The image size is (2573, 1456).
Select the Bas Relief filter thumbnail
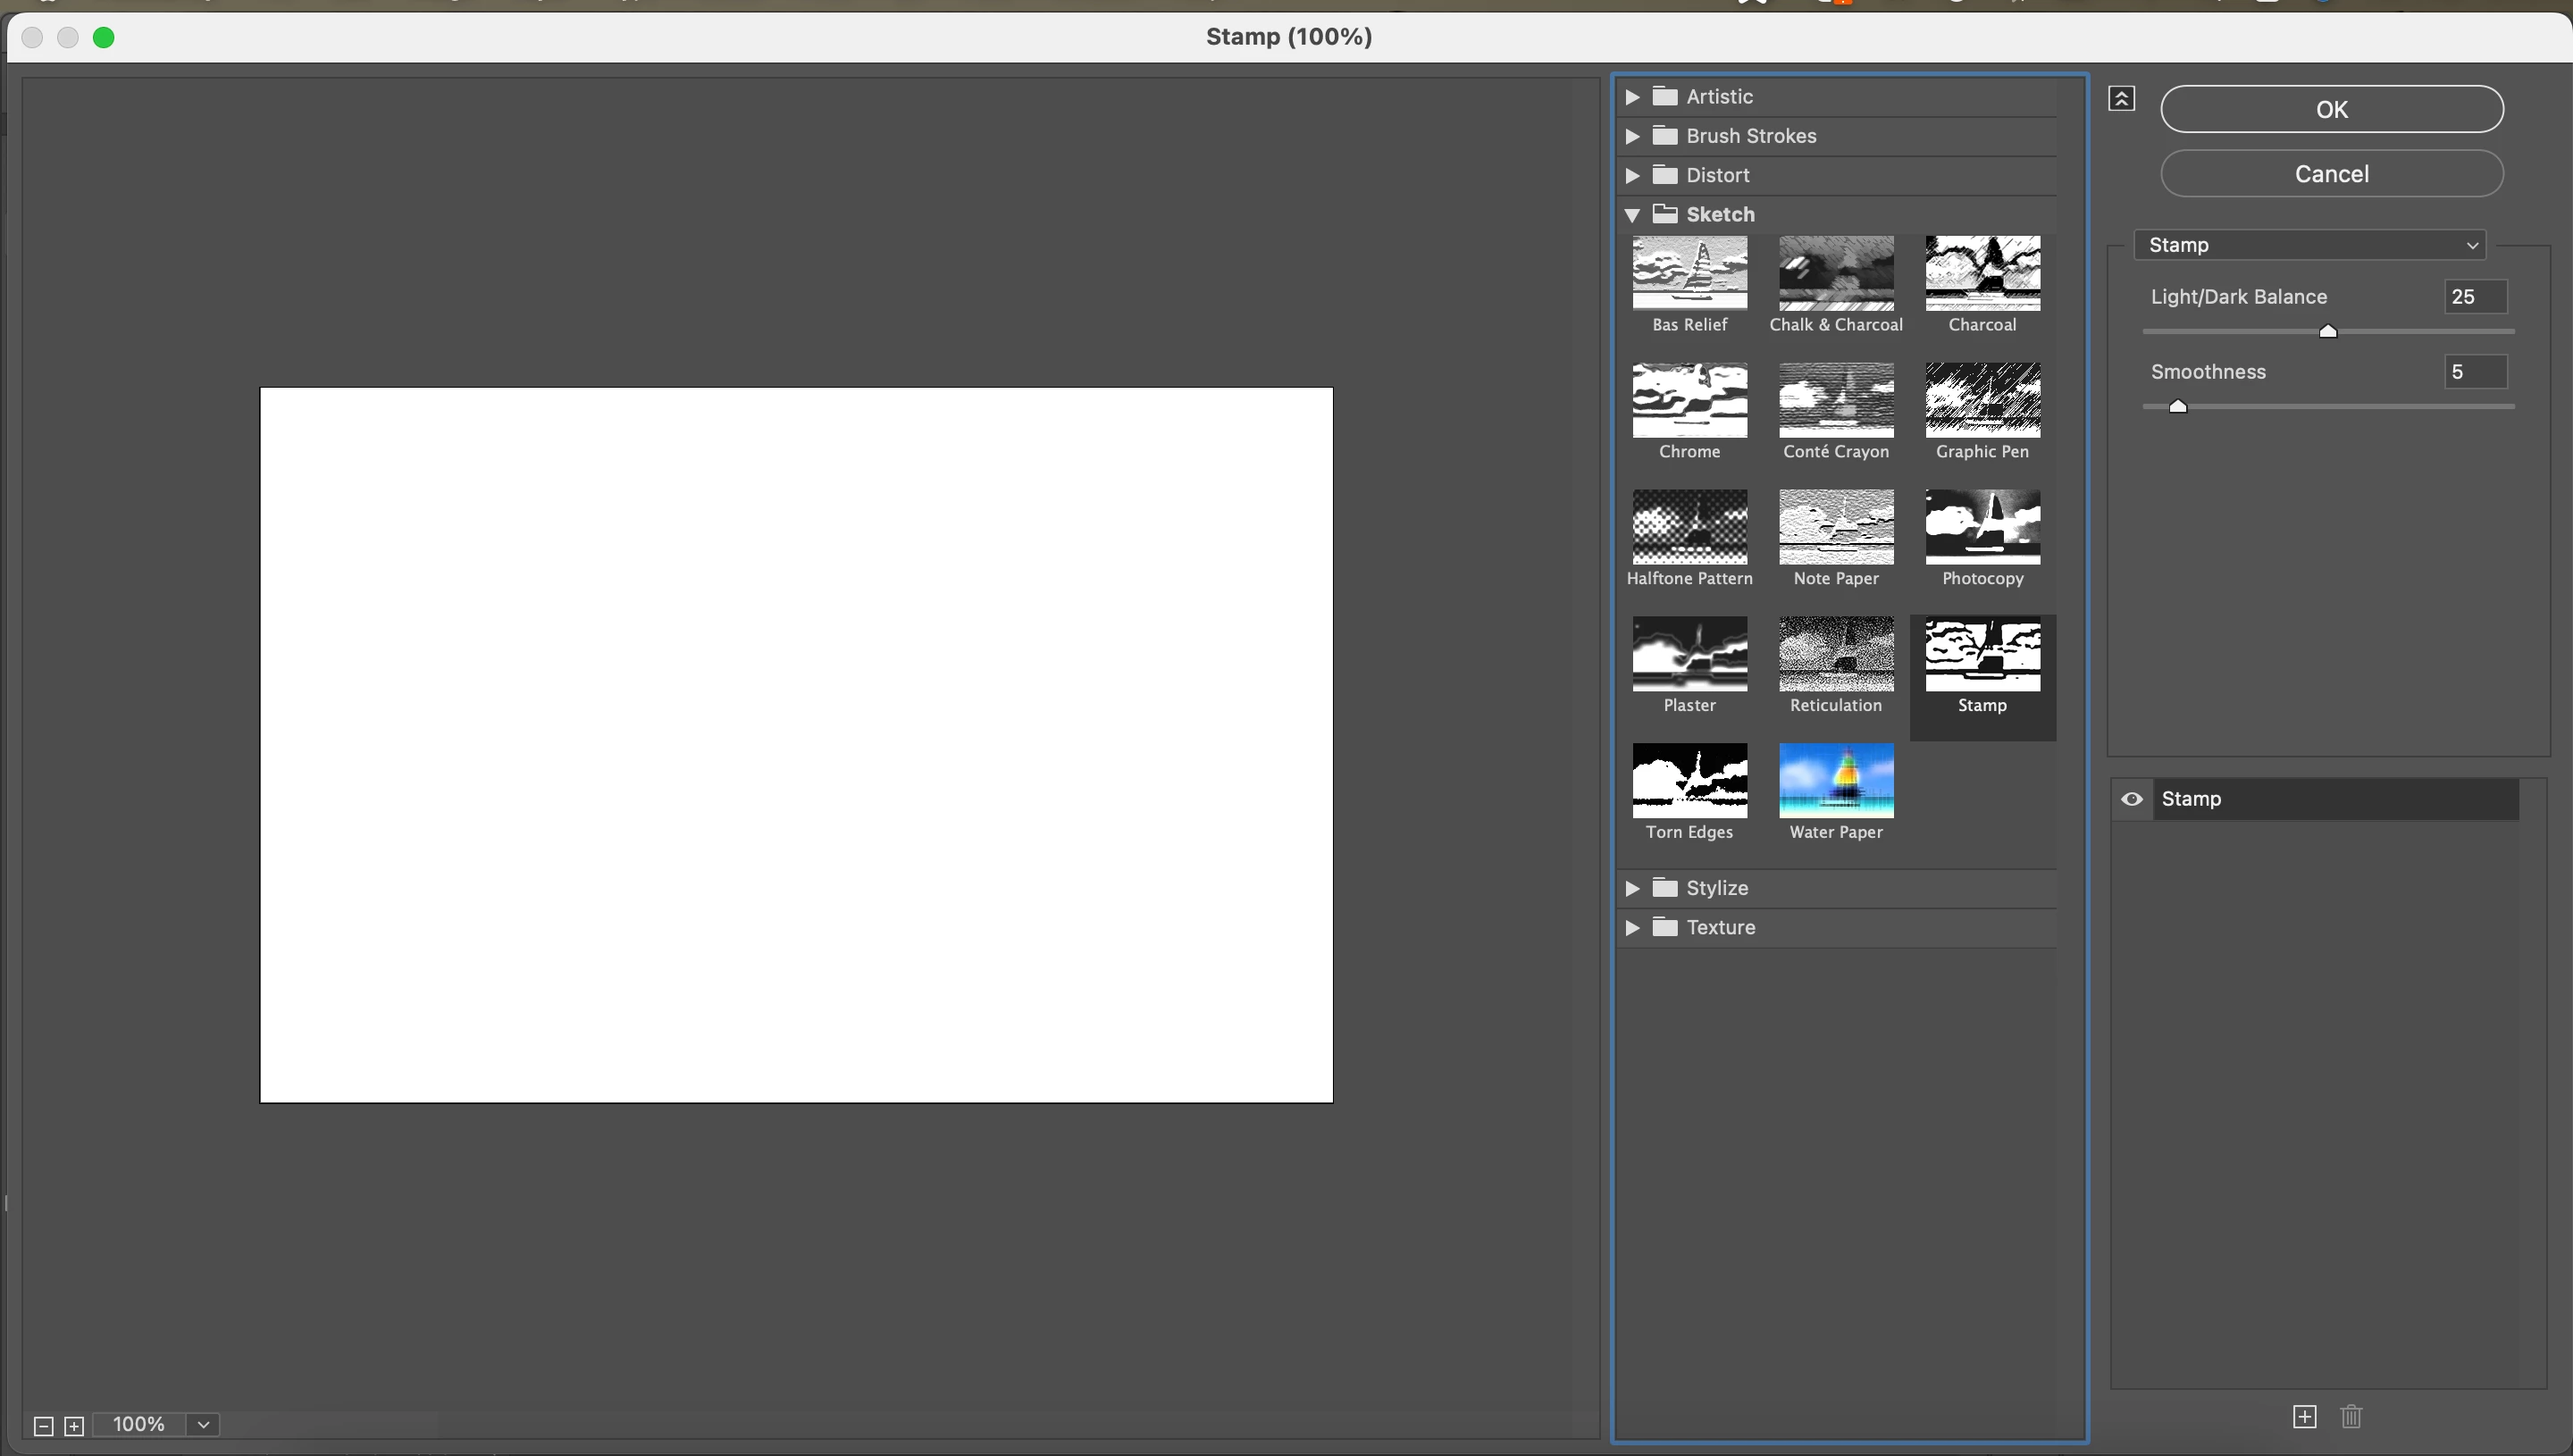(1689, 274)
